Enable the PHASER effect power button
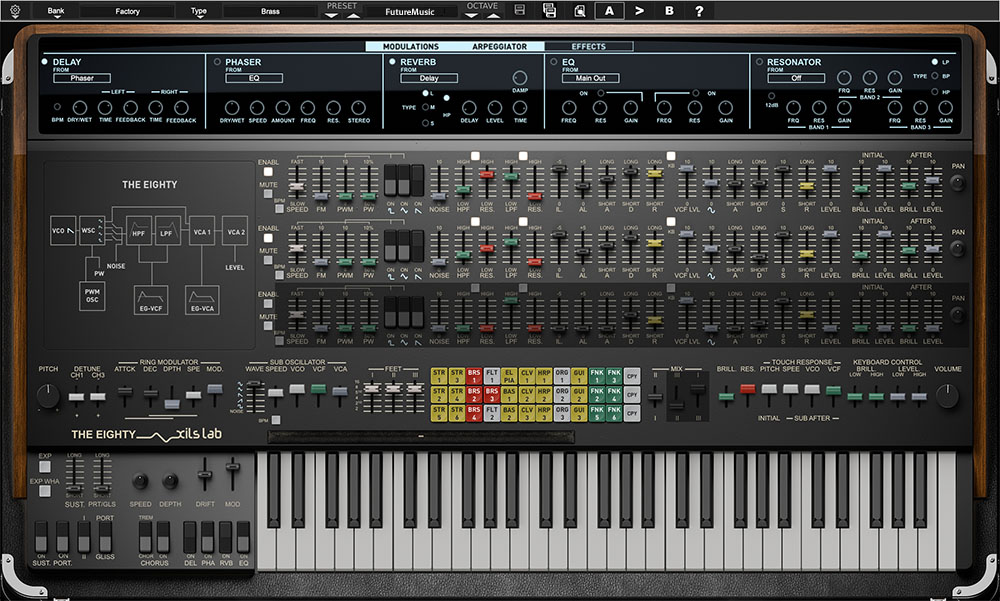This screenshot has width=1000, height=601. click(x=217, y=62)
